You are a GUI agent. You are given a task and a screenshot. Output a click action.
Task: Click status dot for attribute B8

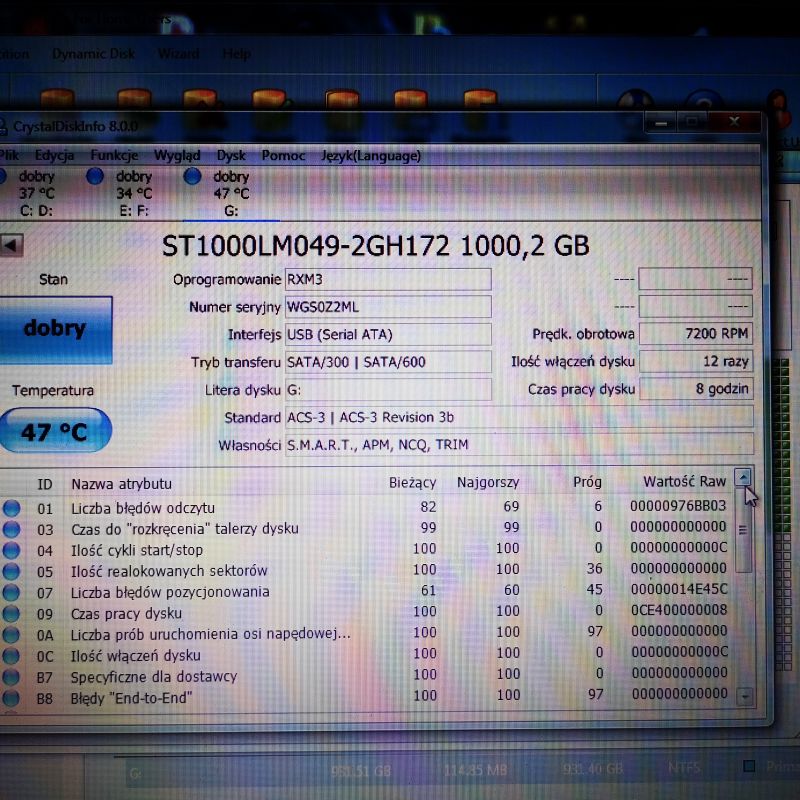coord(11,697)
